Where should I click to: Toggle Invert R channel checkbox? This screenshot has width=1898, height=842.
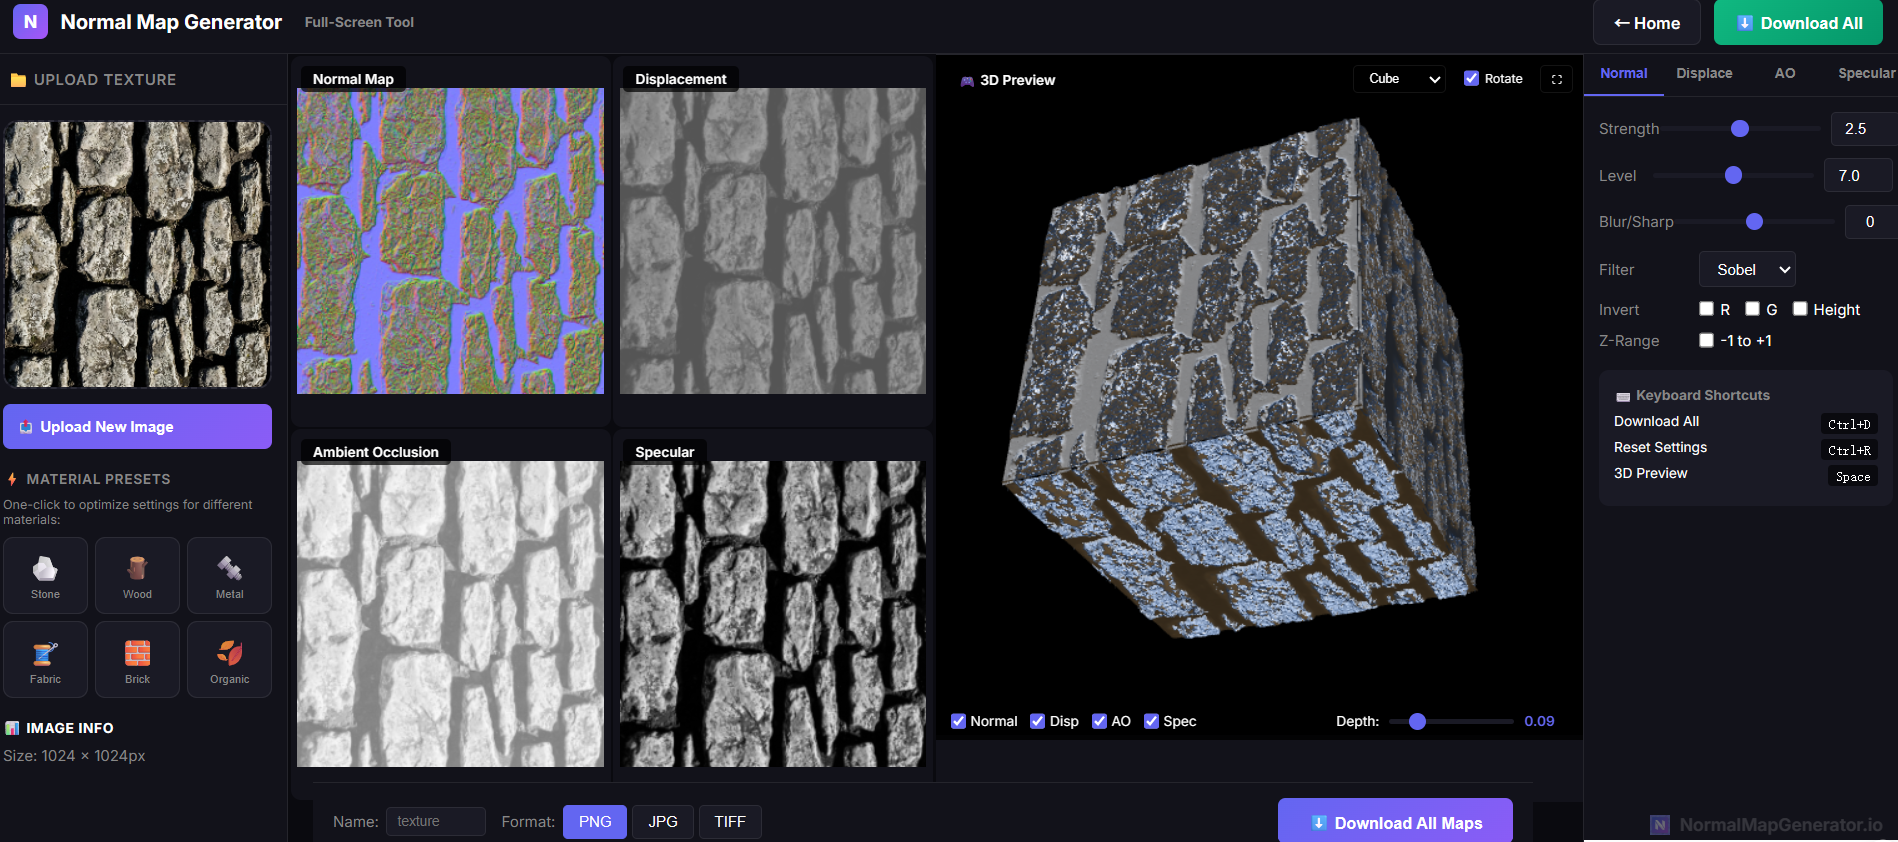pyautogui.click(x=1706, y=309)
